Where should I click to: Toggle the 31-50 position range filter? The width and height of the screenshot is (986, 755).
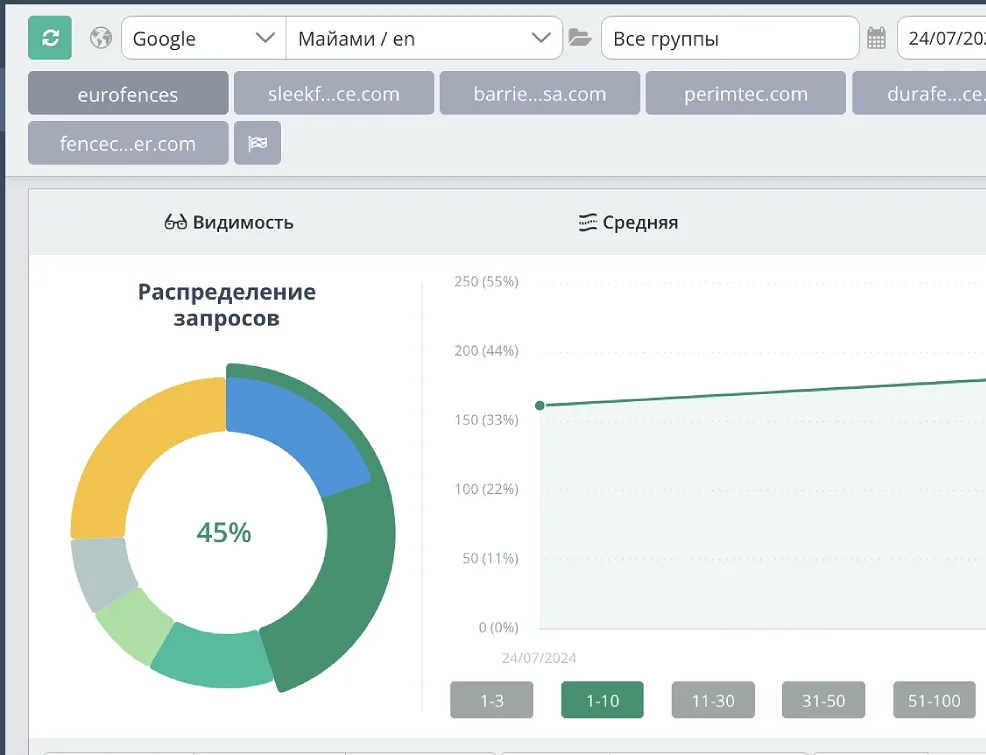823,701
